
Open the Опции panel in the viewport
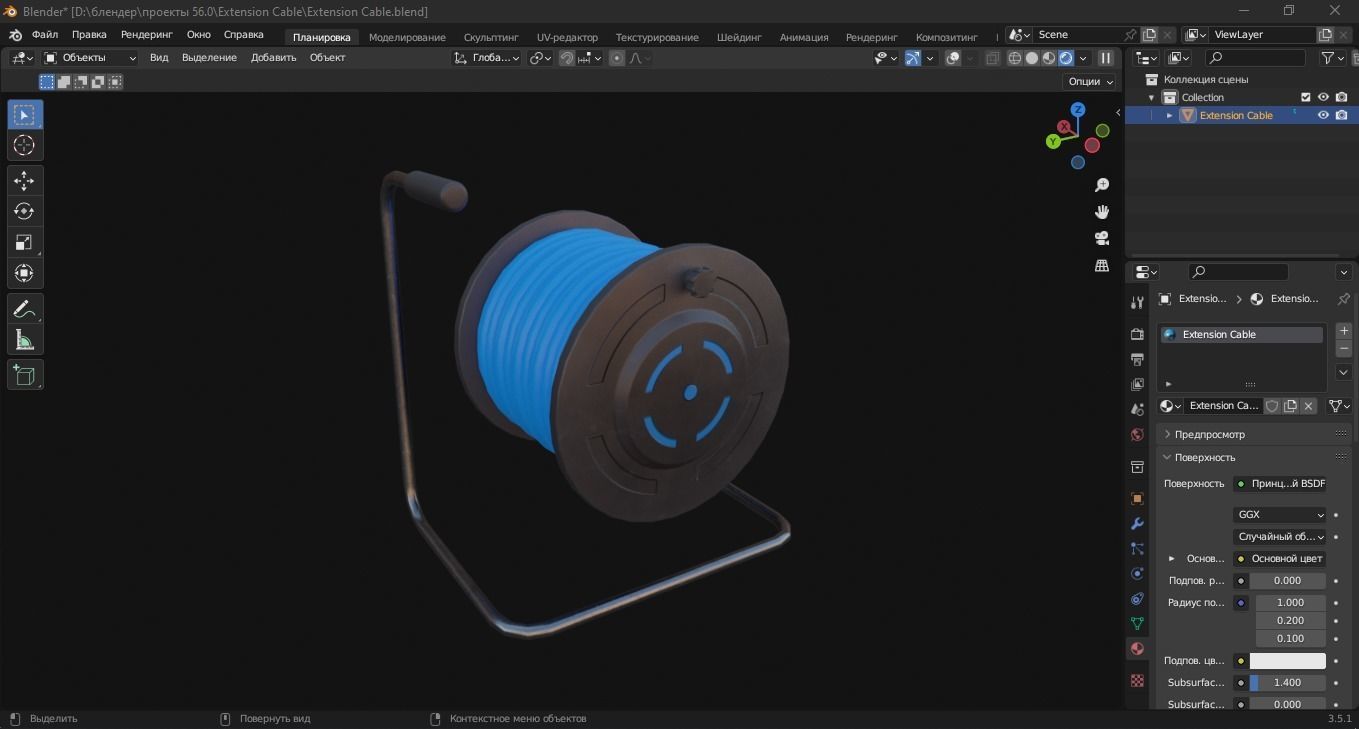coord(1088,81)
